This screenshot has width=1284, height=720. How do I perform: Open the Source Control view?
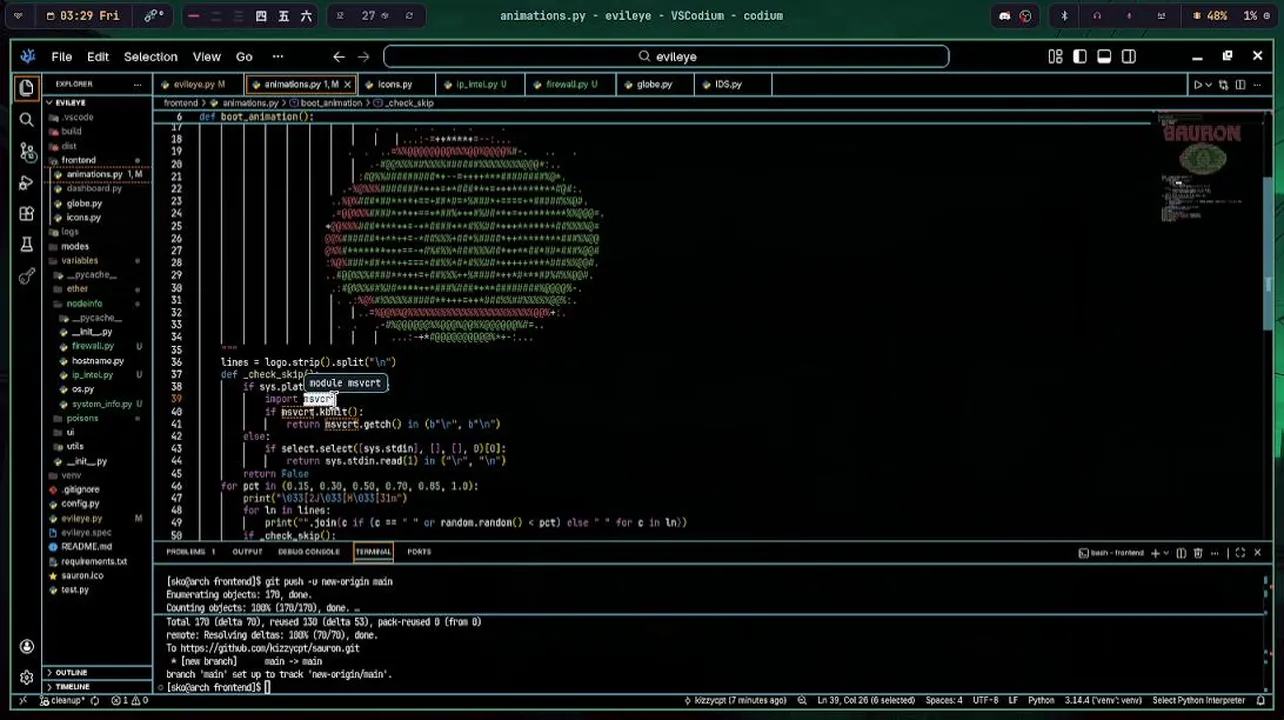[26, 151]
